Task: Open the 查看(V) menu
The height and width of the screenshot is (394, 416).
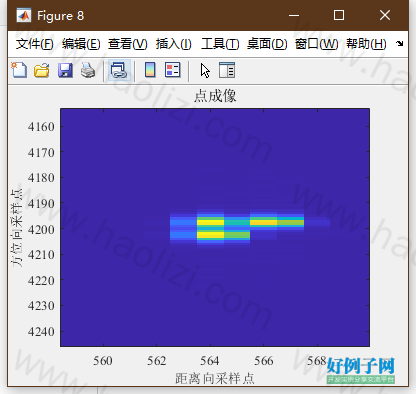Action: pyautogui.click(x=128, y=44)
